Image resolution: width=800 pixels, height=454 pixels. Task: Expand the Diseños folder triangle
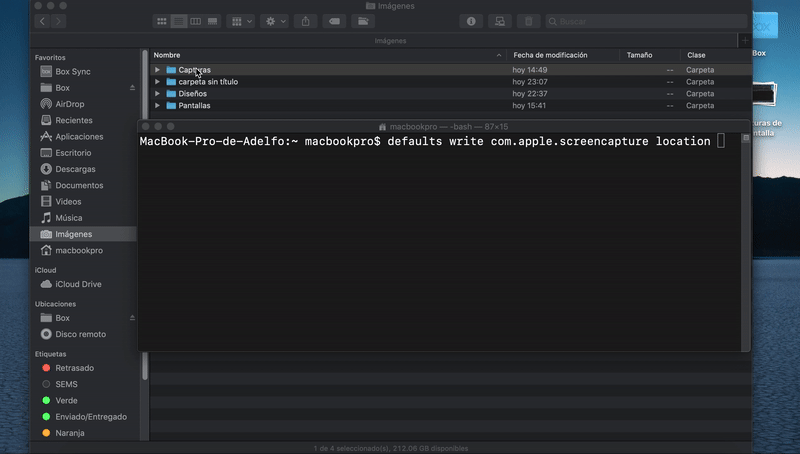(x=157, y=93)
